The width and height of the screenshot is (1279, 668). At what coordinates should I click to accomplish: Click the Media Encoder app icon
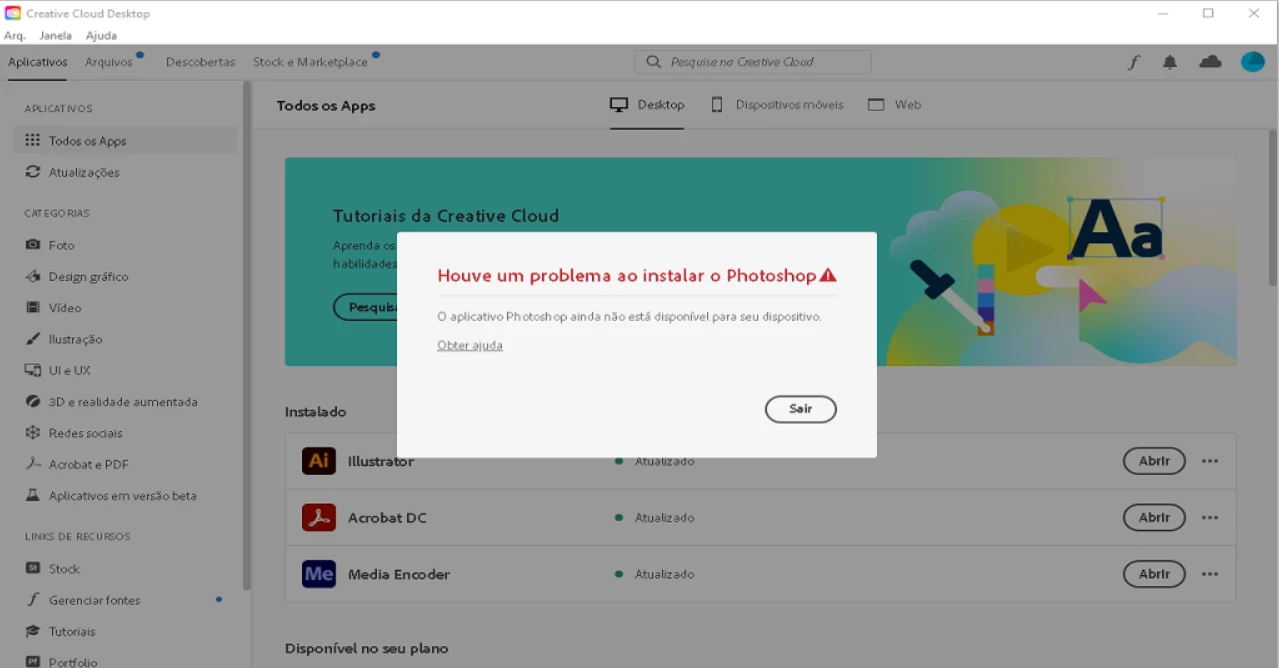[x=319, y=574]
